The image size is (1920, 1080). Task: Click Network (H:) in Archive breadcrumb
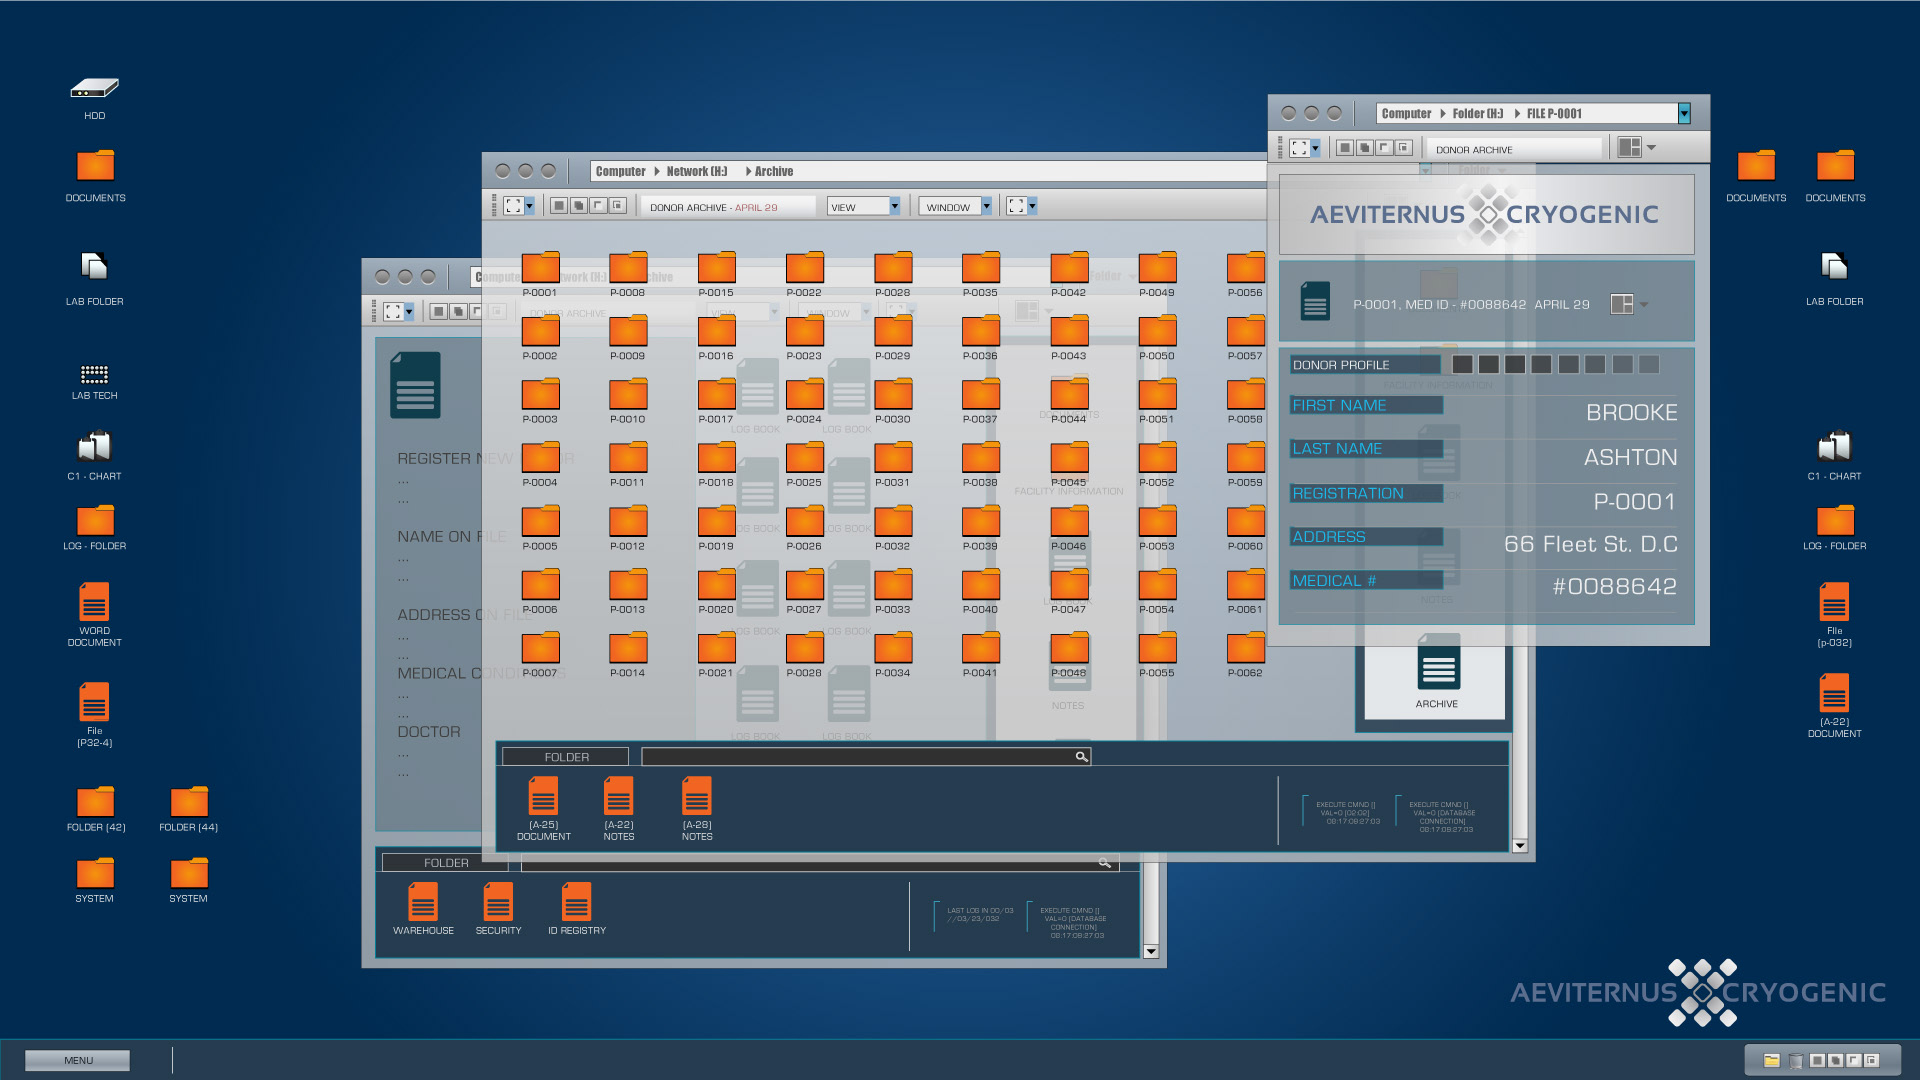click(696, 172)
